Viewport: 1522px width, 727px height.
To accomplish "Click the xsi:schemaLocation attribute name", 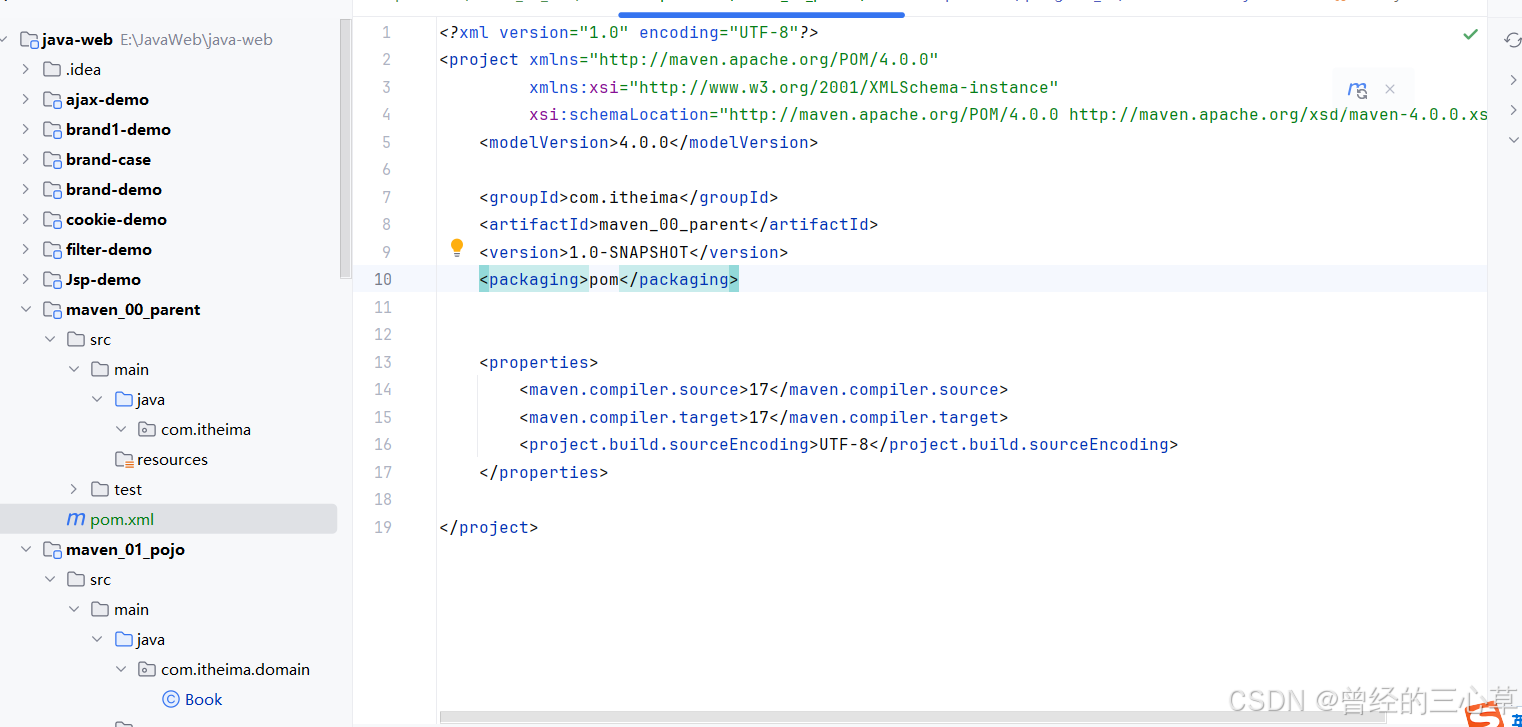I will pos(619,114).
